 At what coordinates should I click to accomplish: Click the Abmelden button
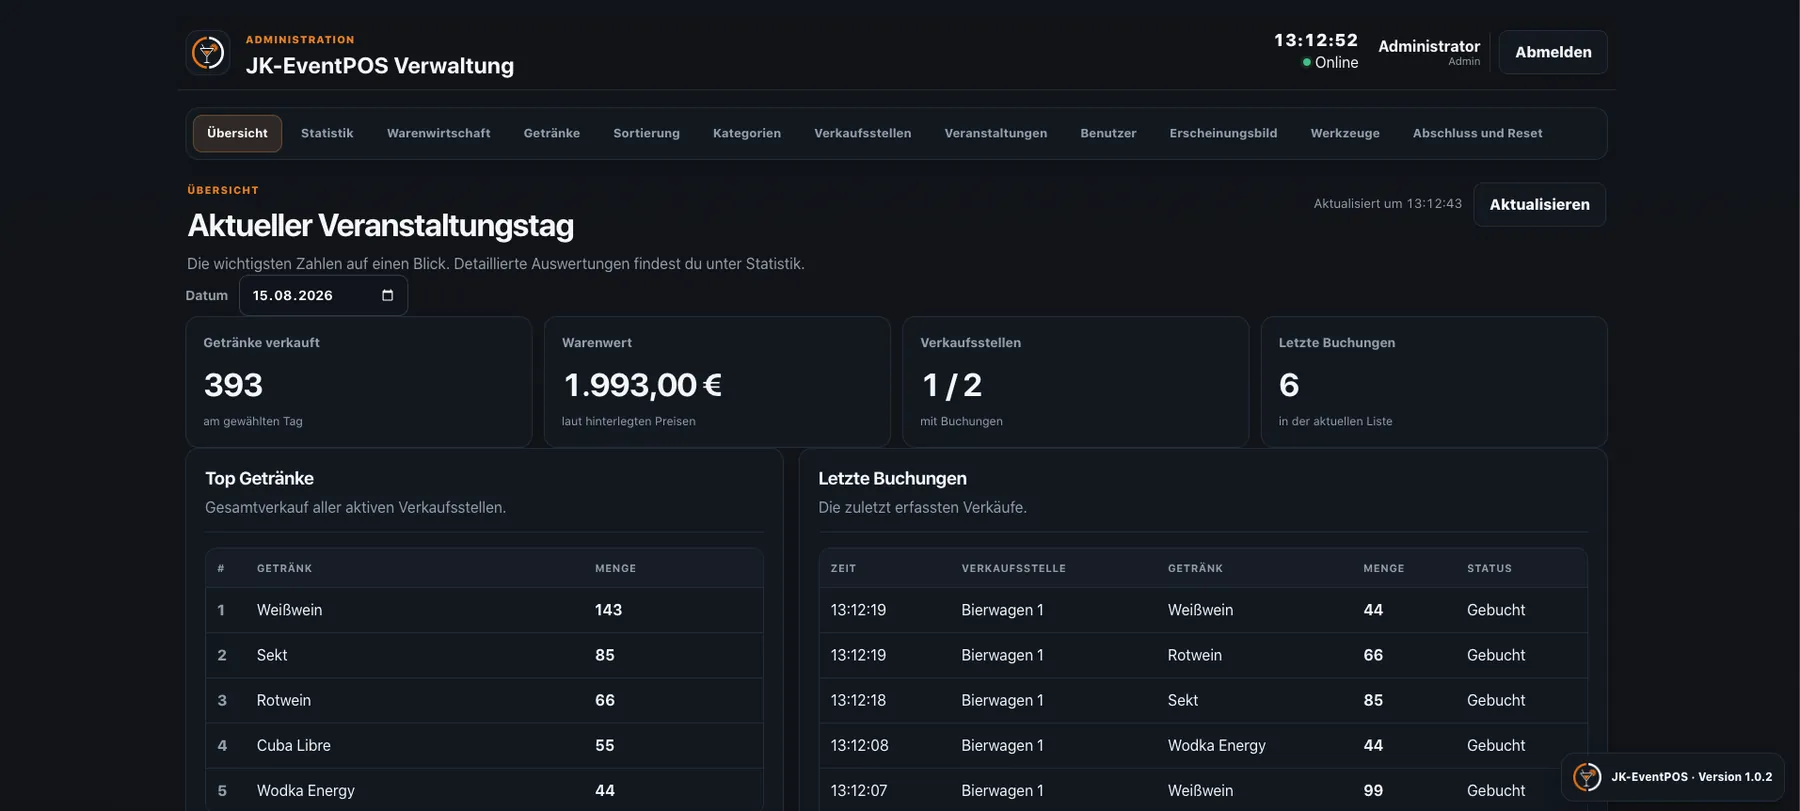tap(1553, 52)
